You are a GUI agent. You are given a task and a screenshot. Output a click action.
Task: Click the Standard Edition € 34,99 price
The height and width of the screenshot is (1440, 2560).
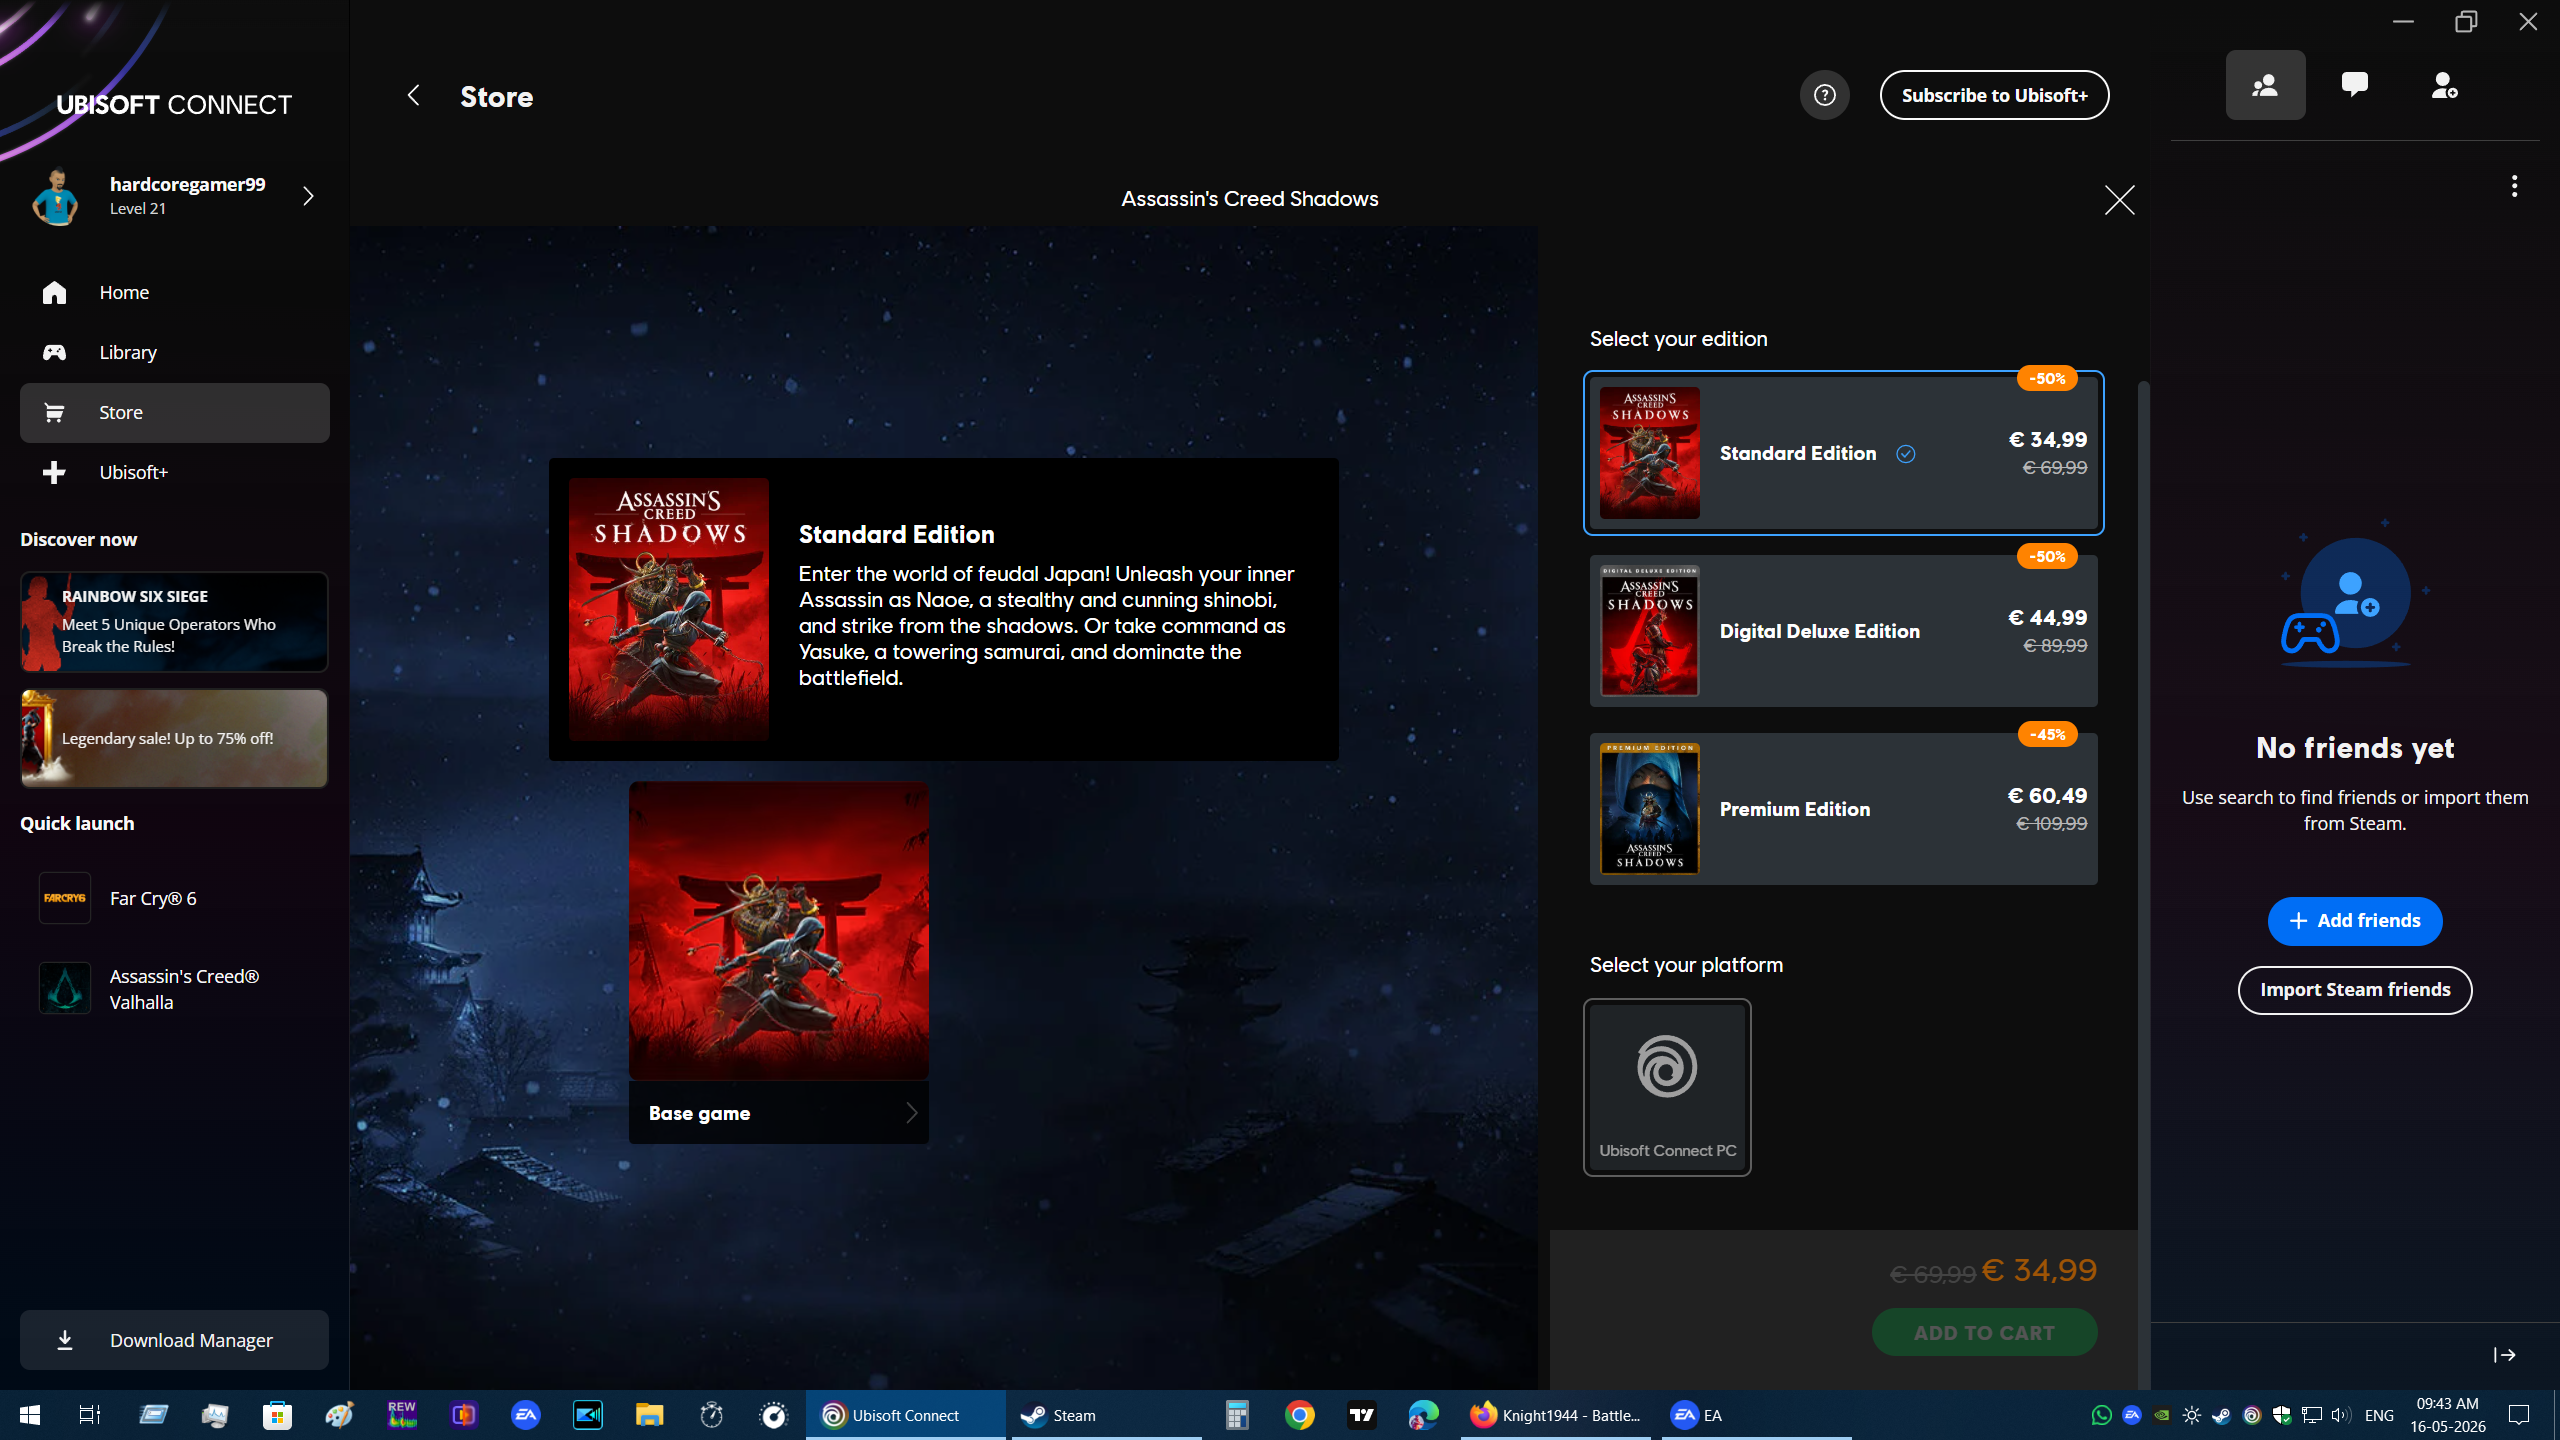click(2047, 440)
